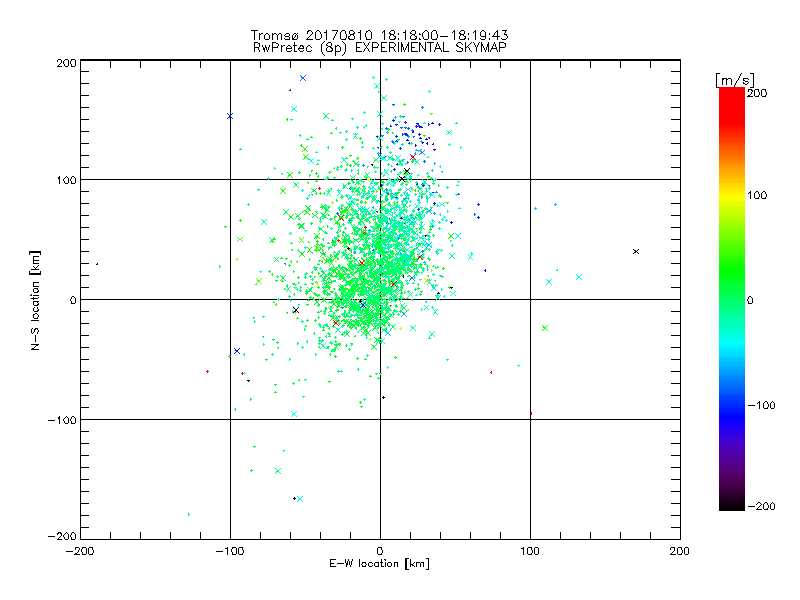This screenshot has height=600, width=800.
Task: Click the '-200' tick label on the N-S axis
Action: coord(62,536)
